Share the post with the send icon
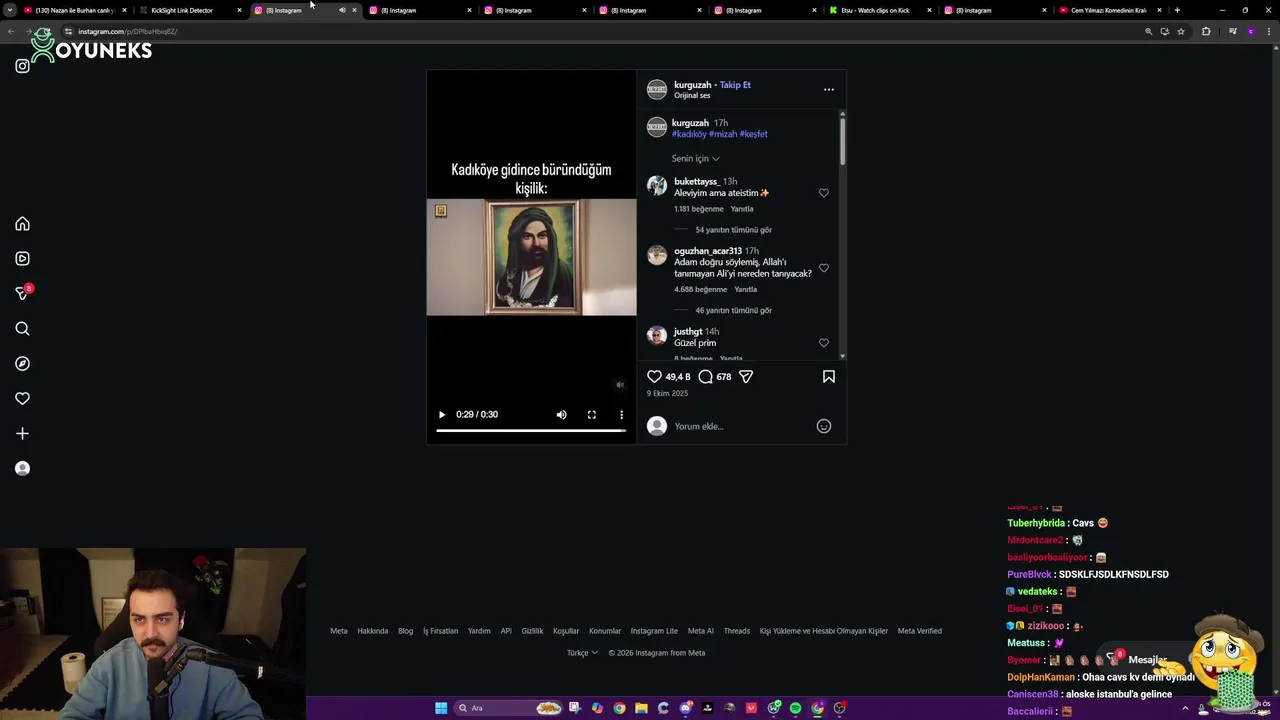 point(745,377)
